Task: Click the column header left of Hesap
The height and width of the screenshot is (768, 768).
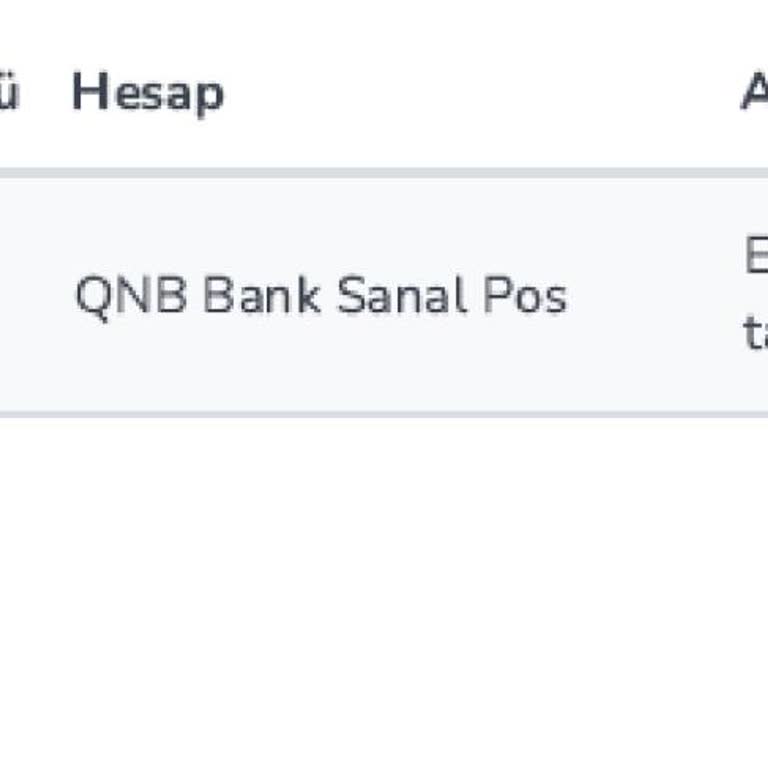Action: (x=9, y=94)
